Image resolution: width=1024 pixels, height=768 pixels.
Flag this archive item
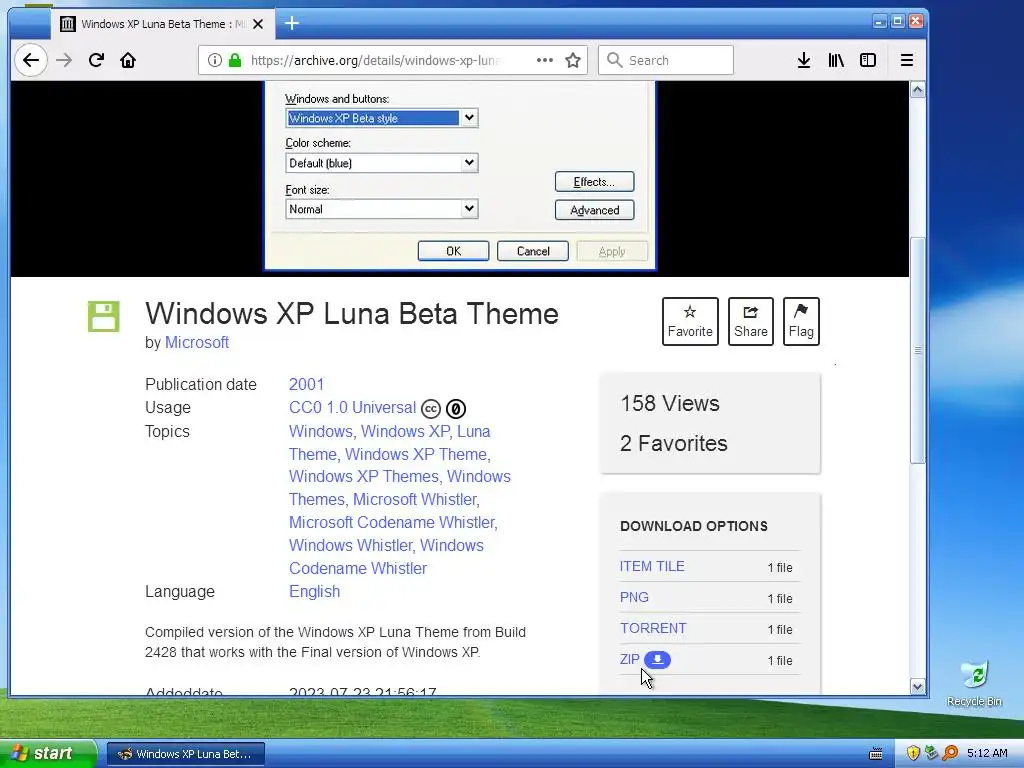(801, 321)
